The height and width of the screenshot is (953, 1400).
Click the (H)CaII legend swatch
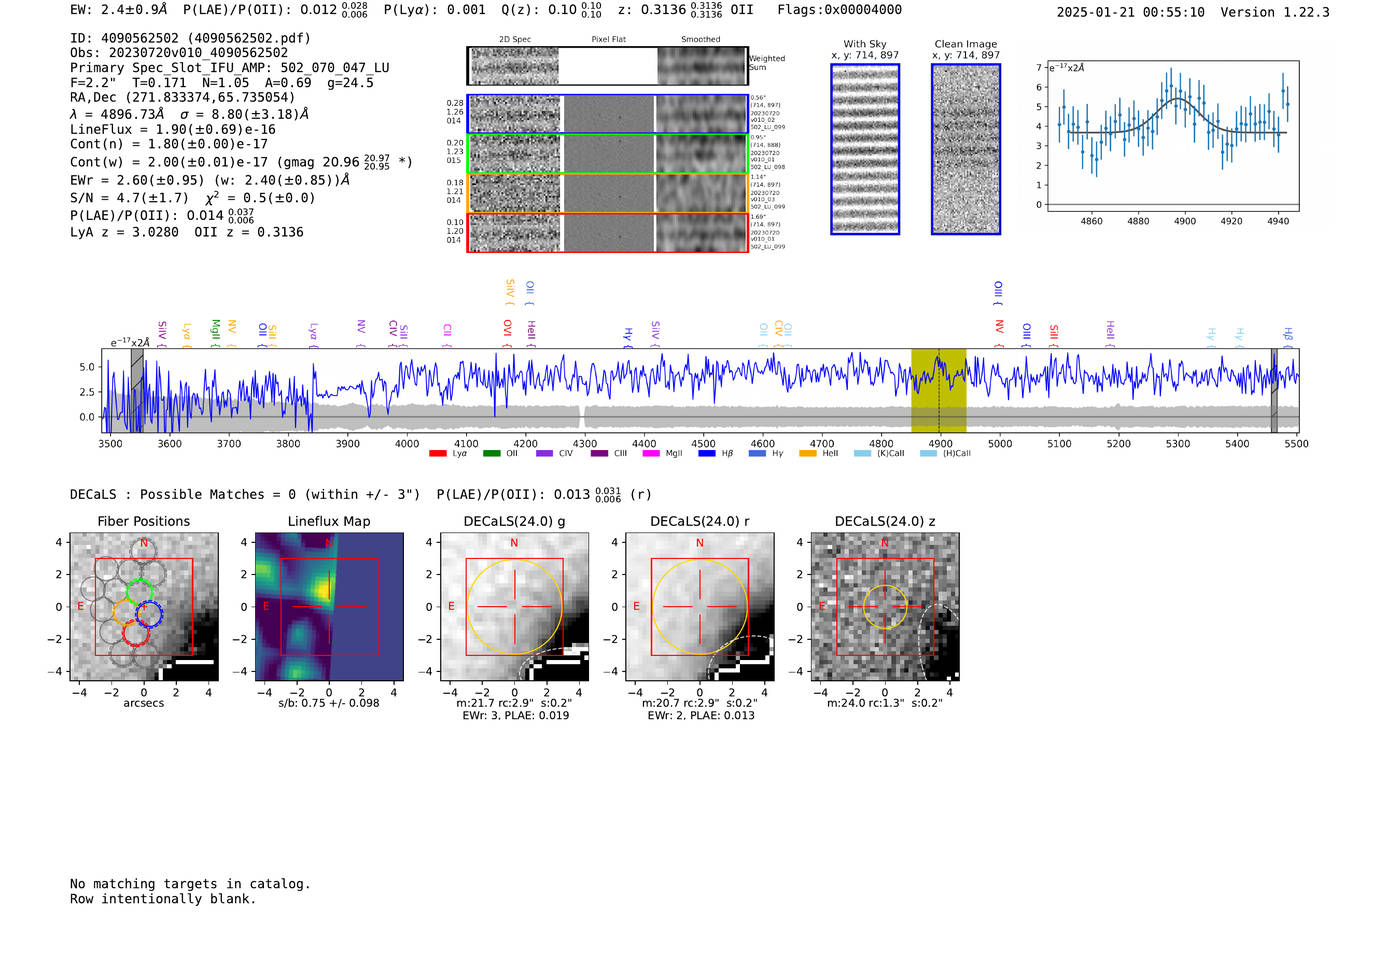coord(928,453)
